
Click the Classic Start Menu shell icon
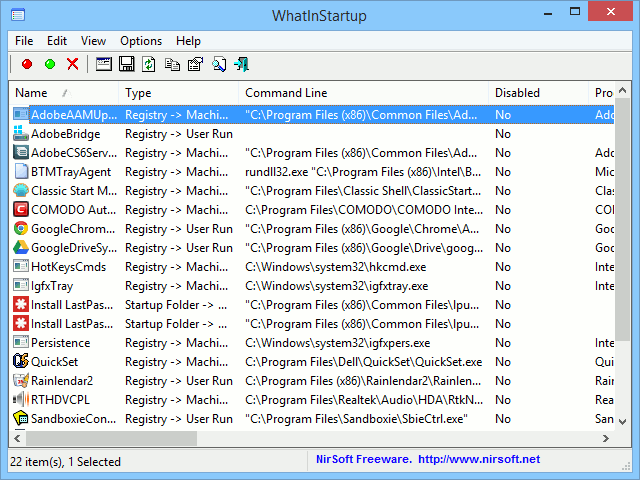coord(21,190)
